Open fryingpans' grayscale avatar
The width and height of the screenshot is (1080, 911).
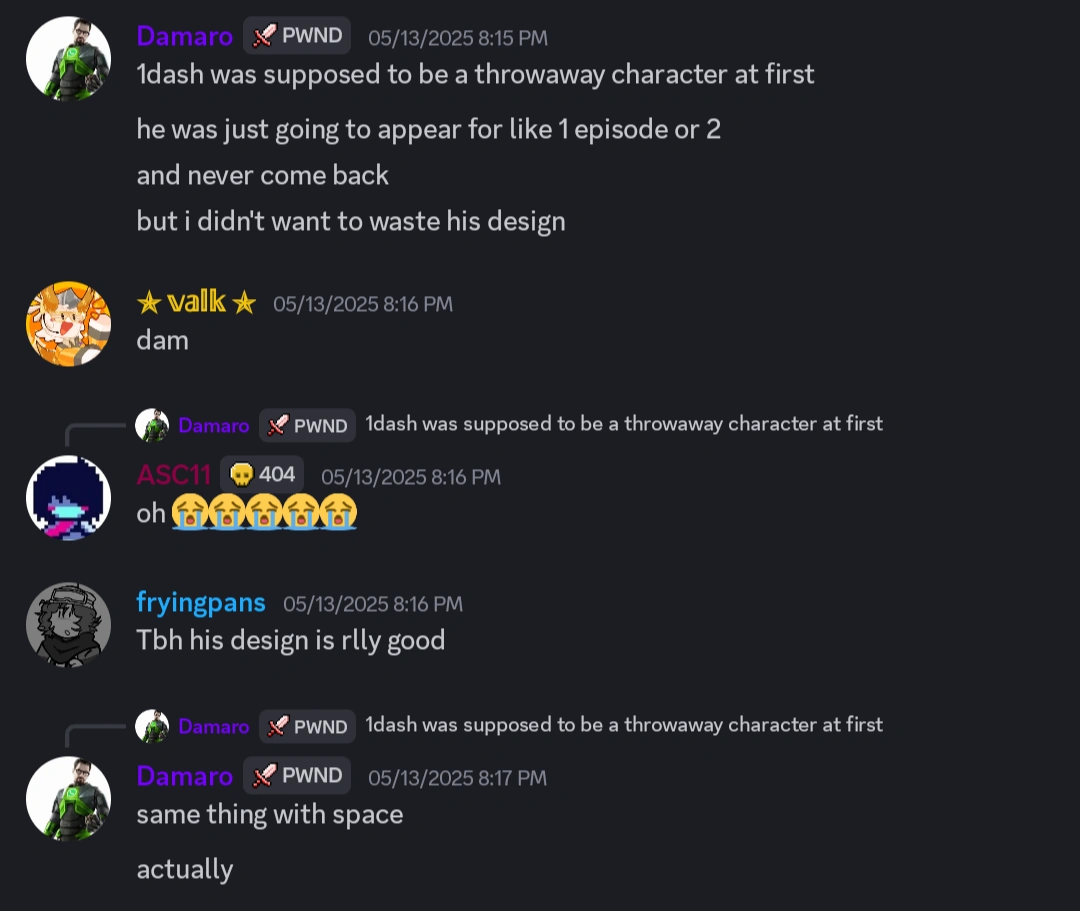[x=68, y=625]
